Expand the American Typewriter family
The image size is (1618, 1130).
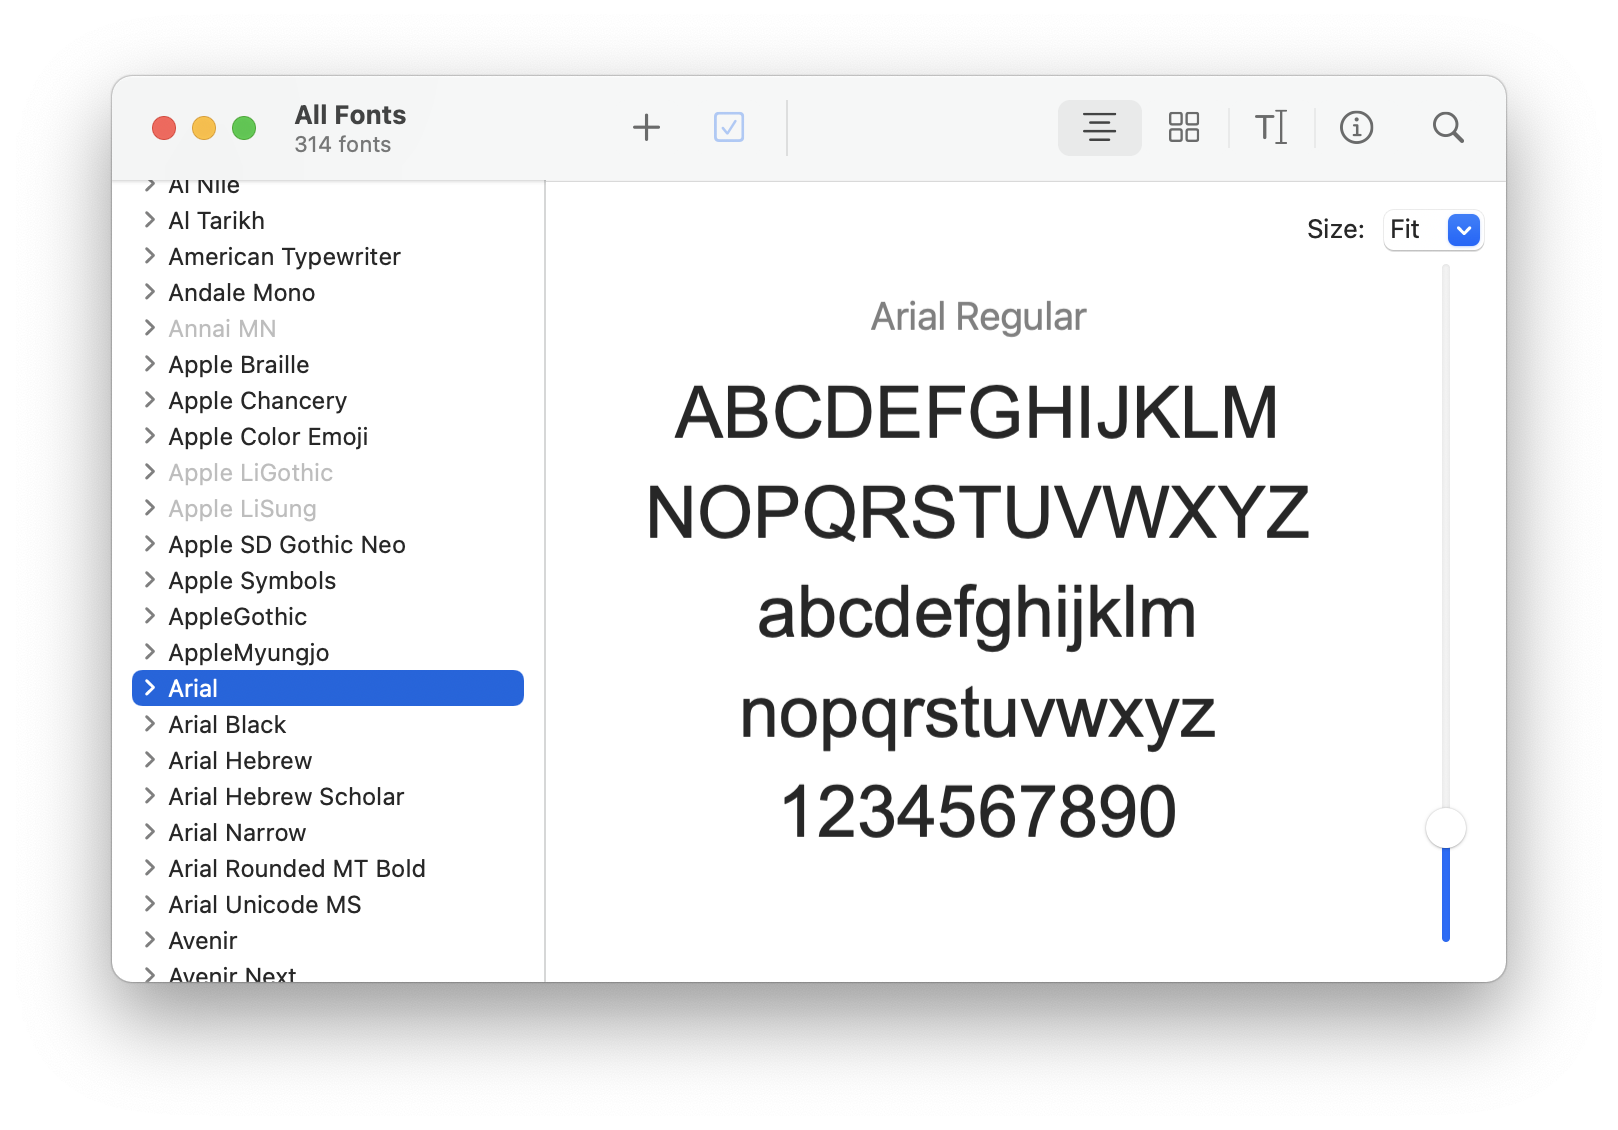point(150,256)
